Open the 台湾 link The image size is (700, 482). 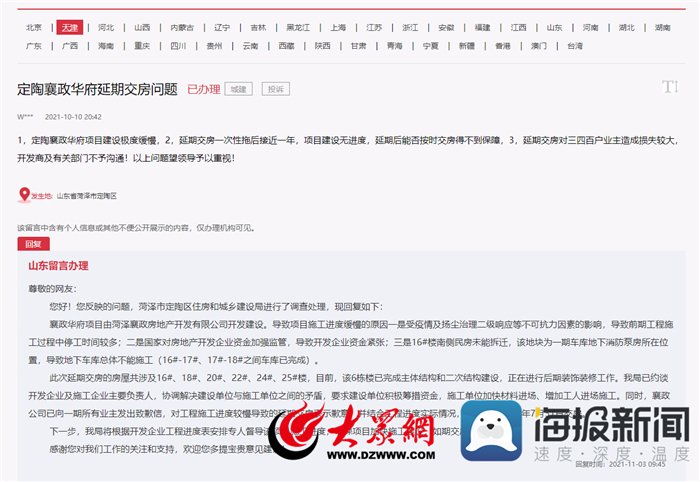[x=575, y=46]
